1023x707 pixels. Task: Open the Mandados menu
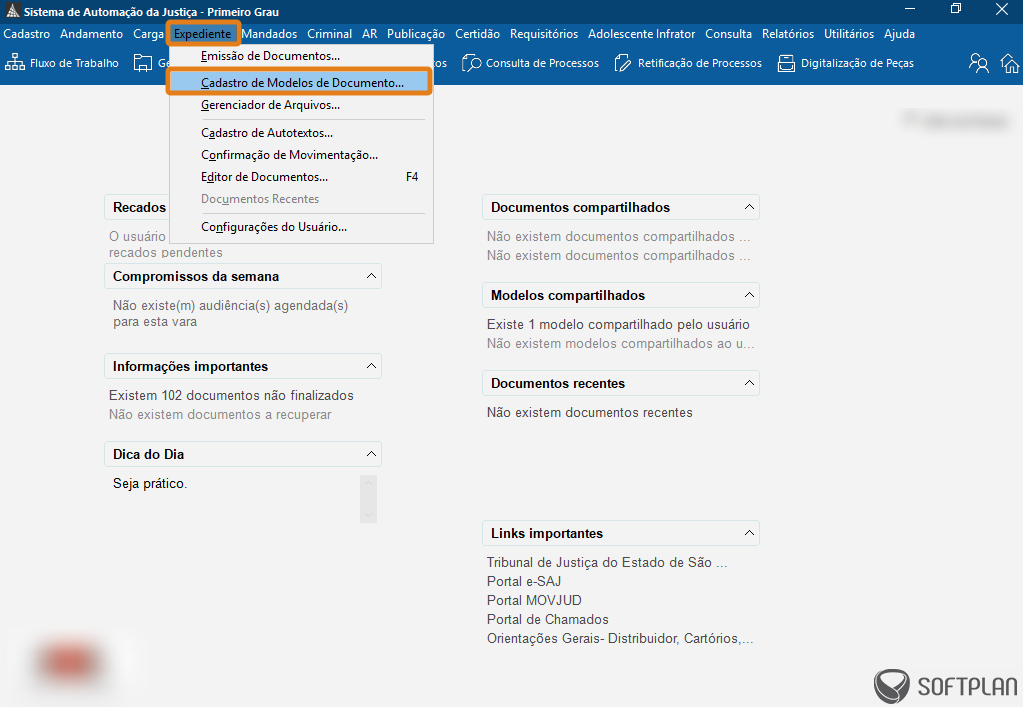click(x=269, y=34)
